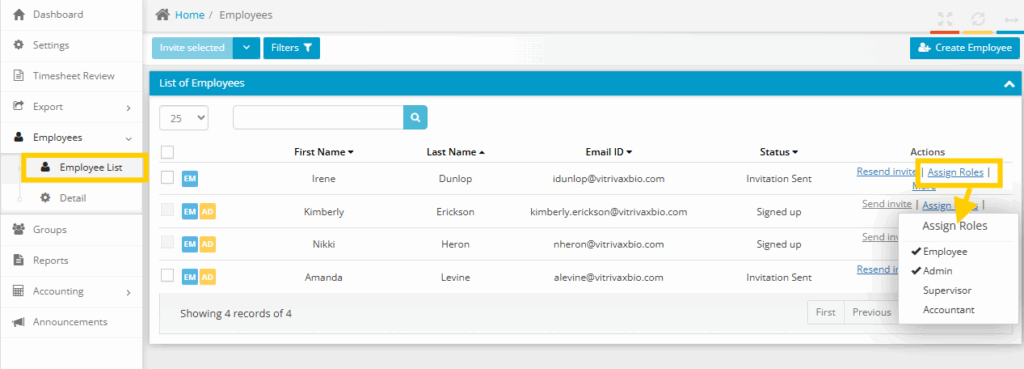Select Accountant in Assign Roles menu

949,310
